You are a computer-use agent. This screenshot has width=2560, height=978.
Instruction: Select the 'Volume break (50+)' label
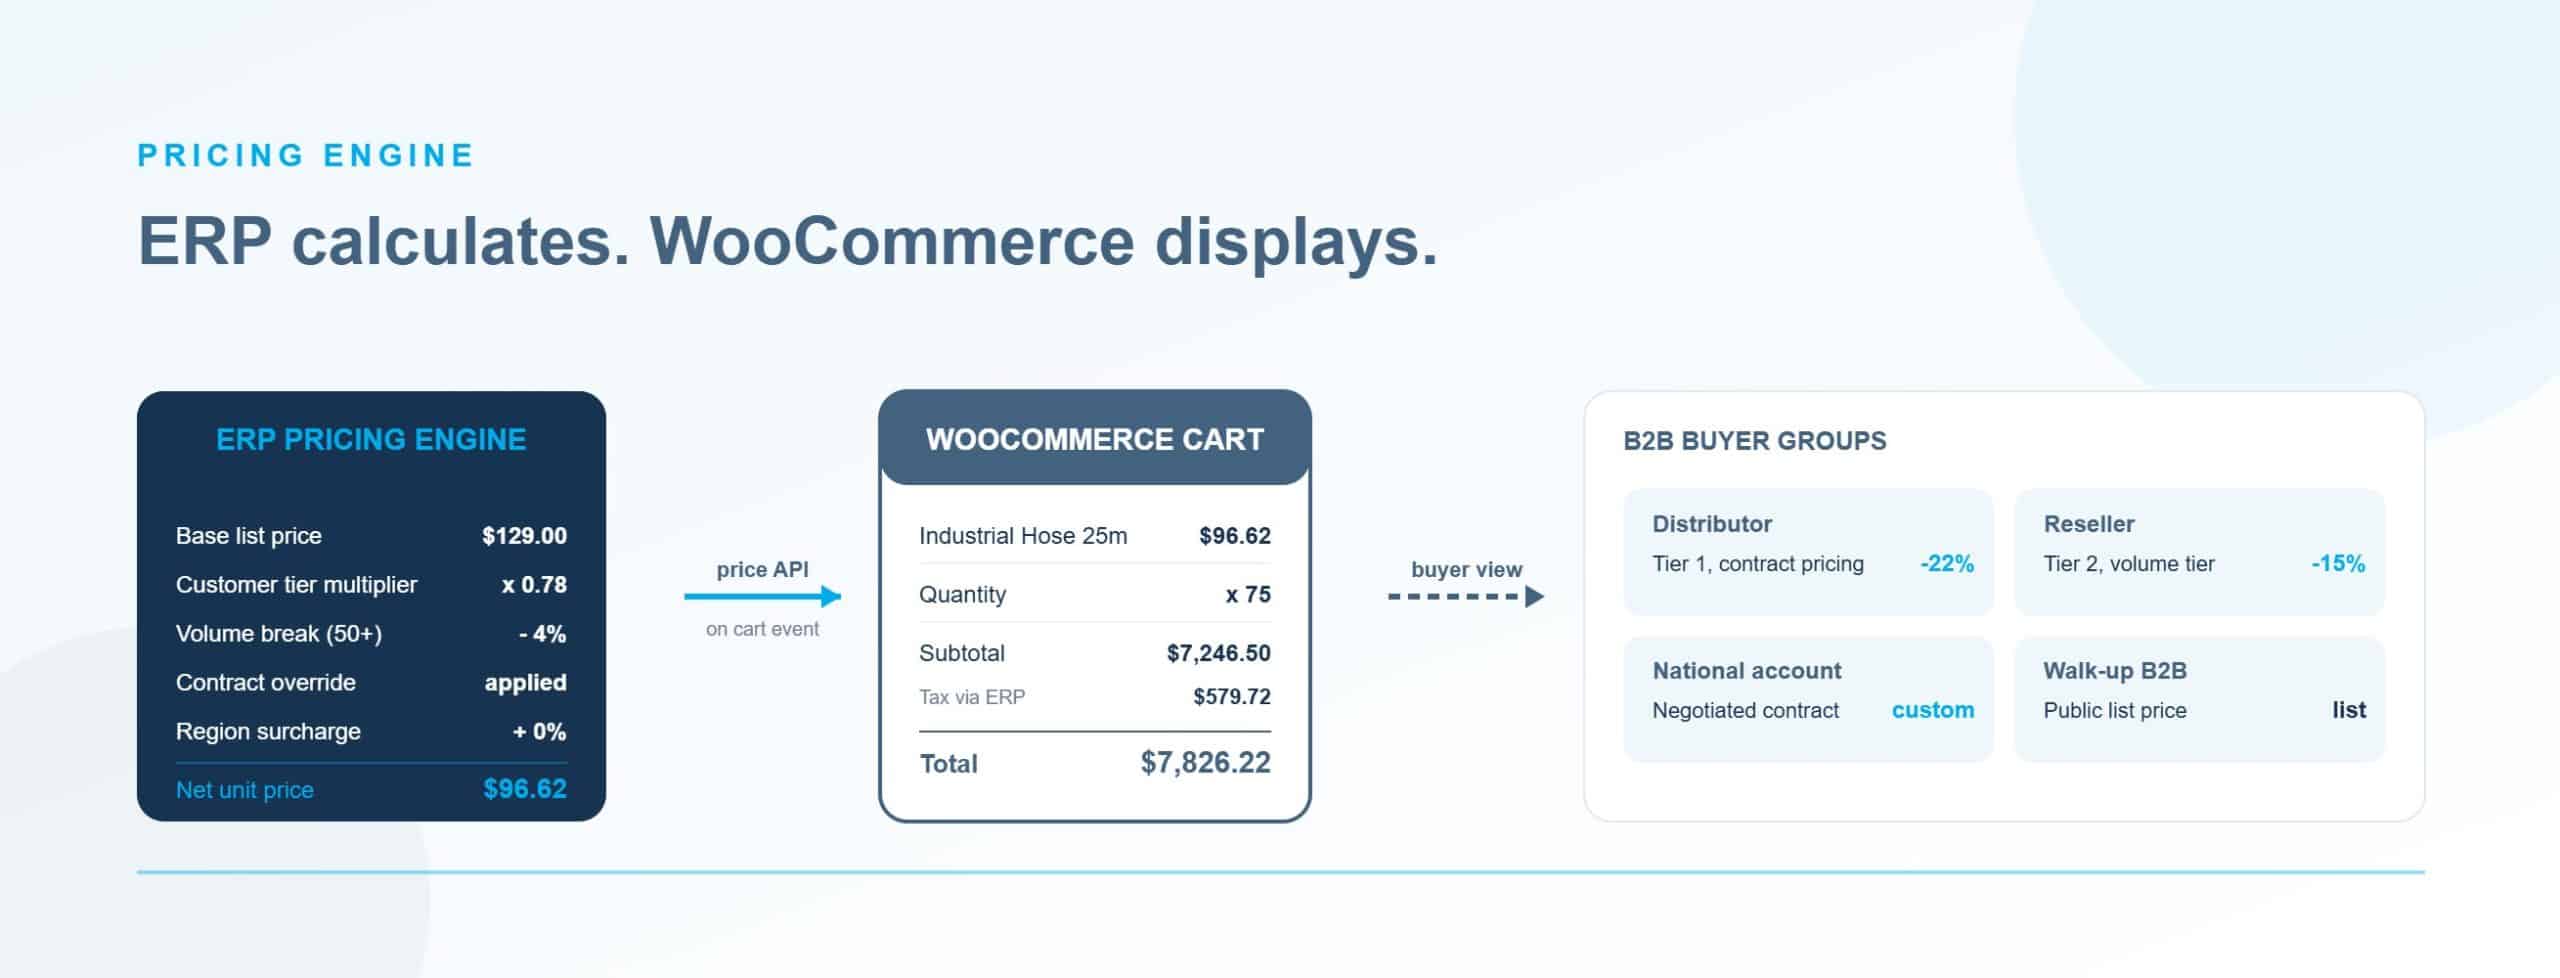[279, 634]
